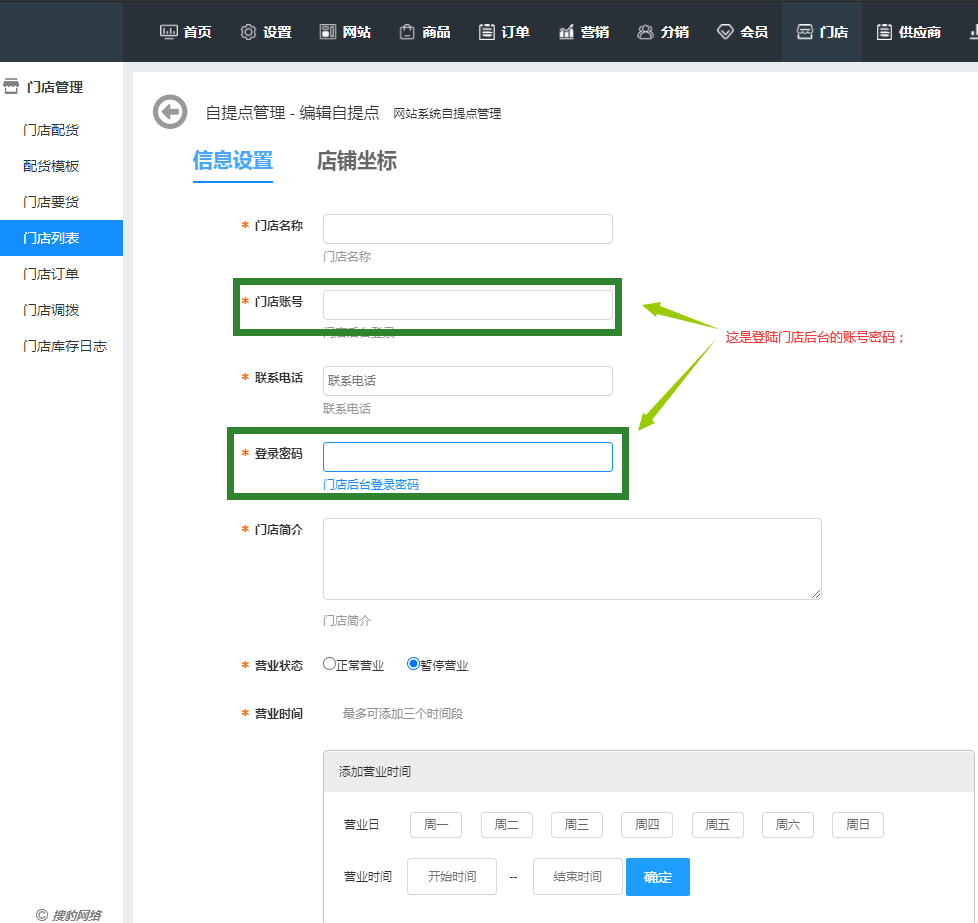Focus the 门店简介 text area
The width and height of the screenshot is (978, 923).
(x=571, y=559)
